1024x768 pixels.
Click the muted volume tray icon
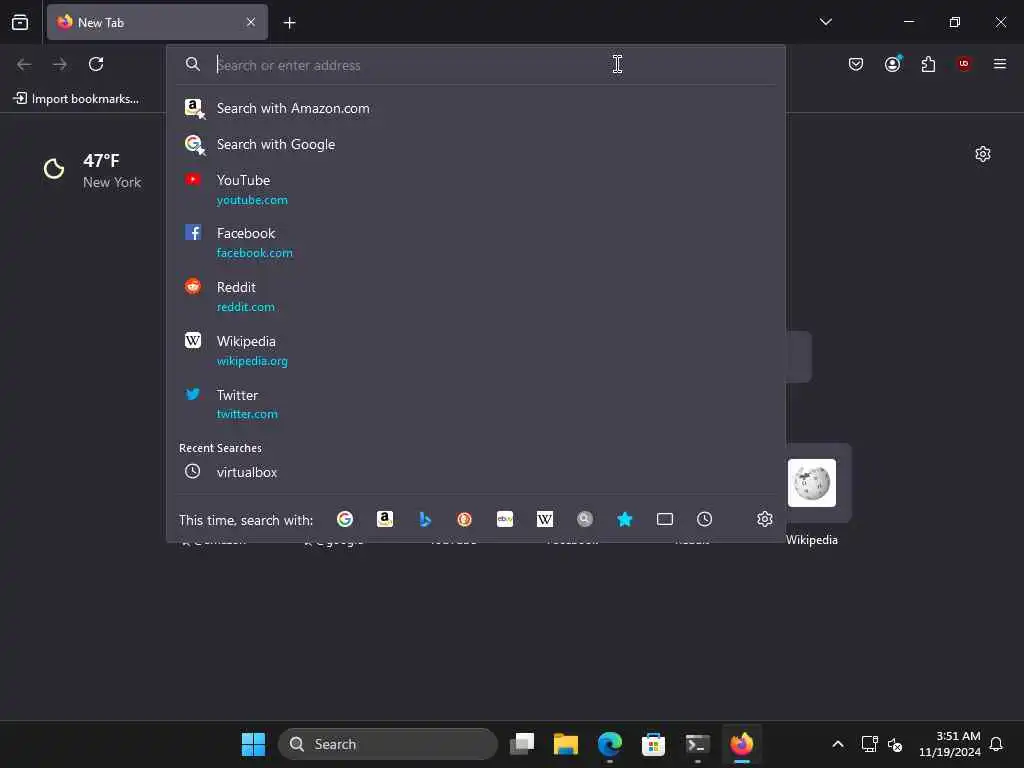(895, 744)
